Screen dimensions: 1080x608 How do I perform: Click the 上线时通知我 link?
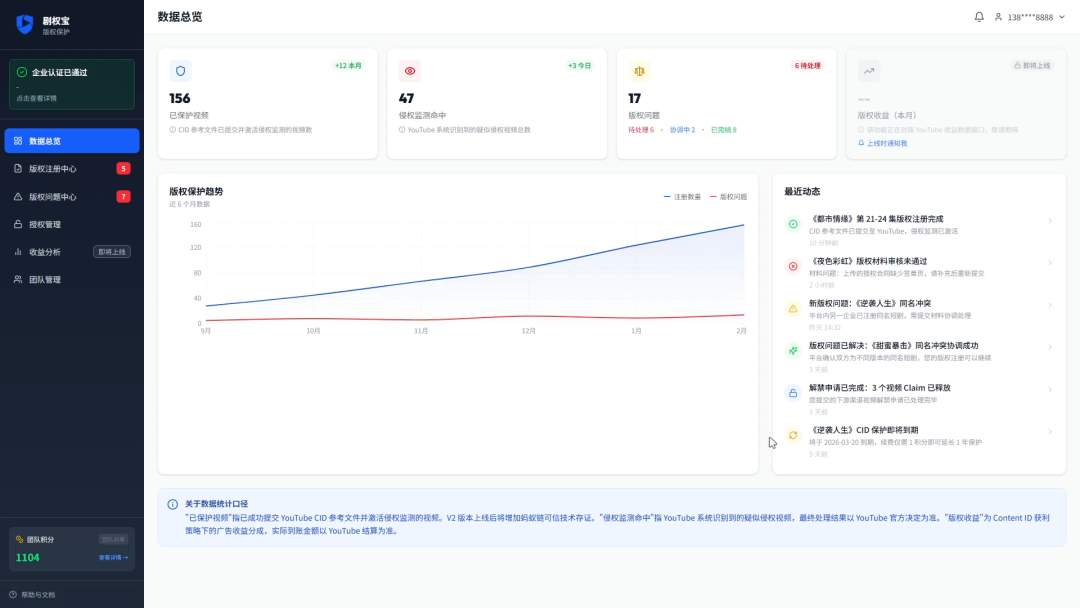click(882, 143)
